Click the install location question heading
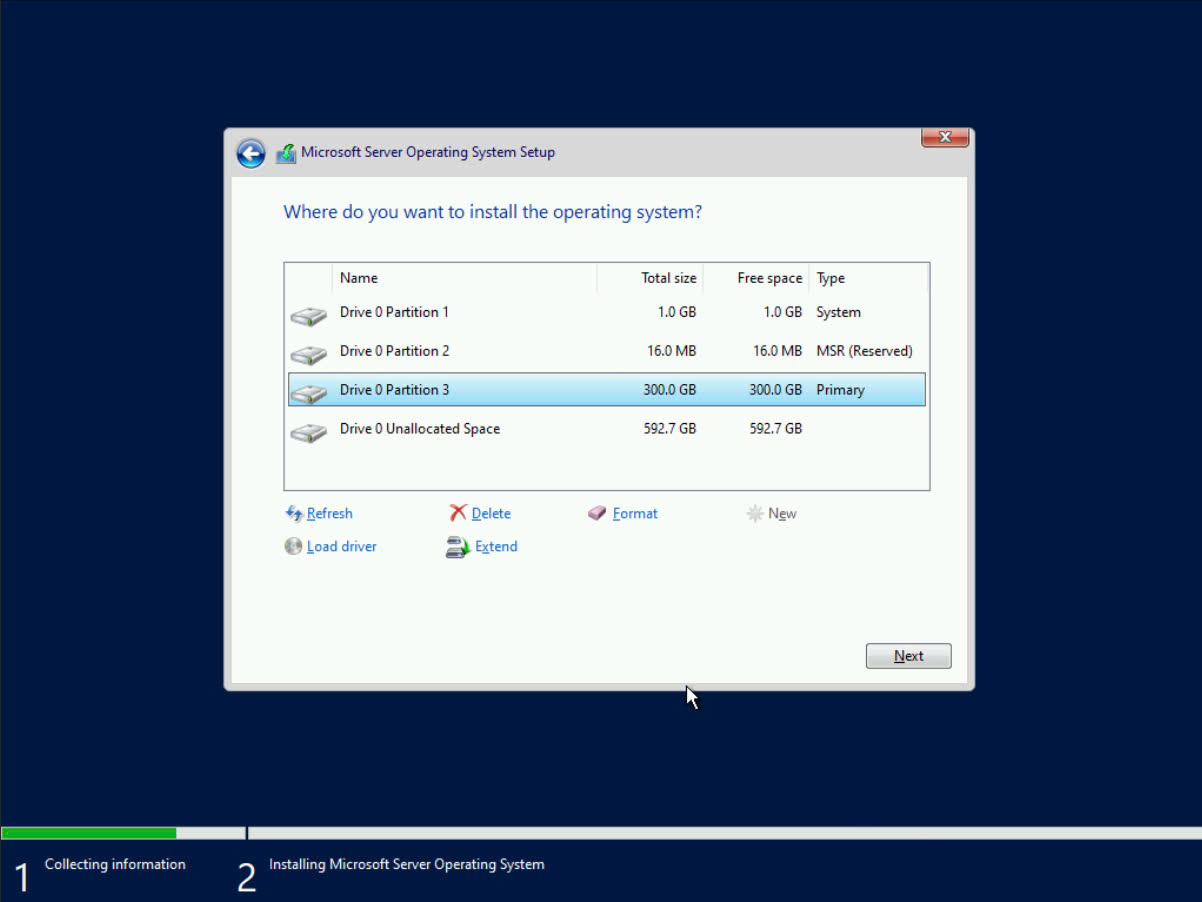Viewport: 1202px width, 902px height. point(493,212)
